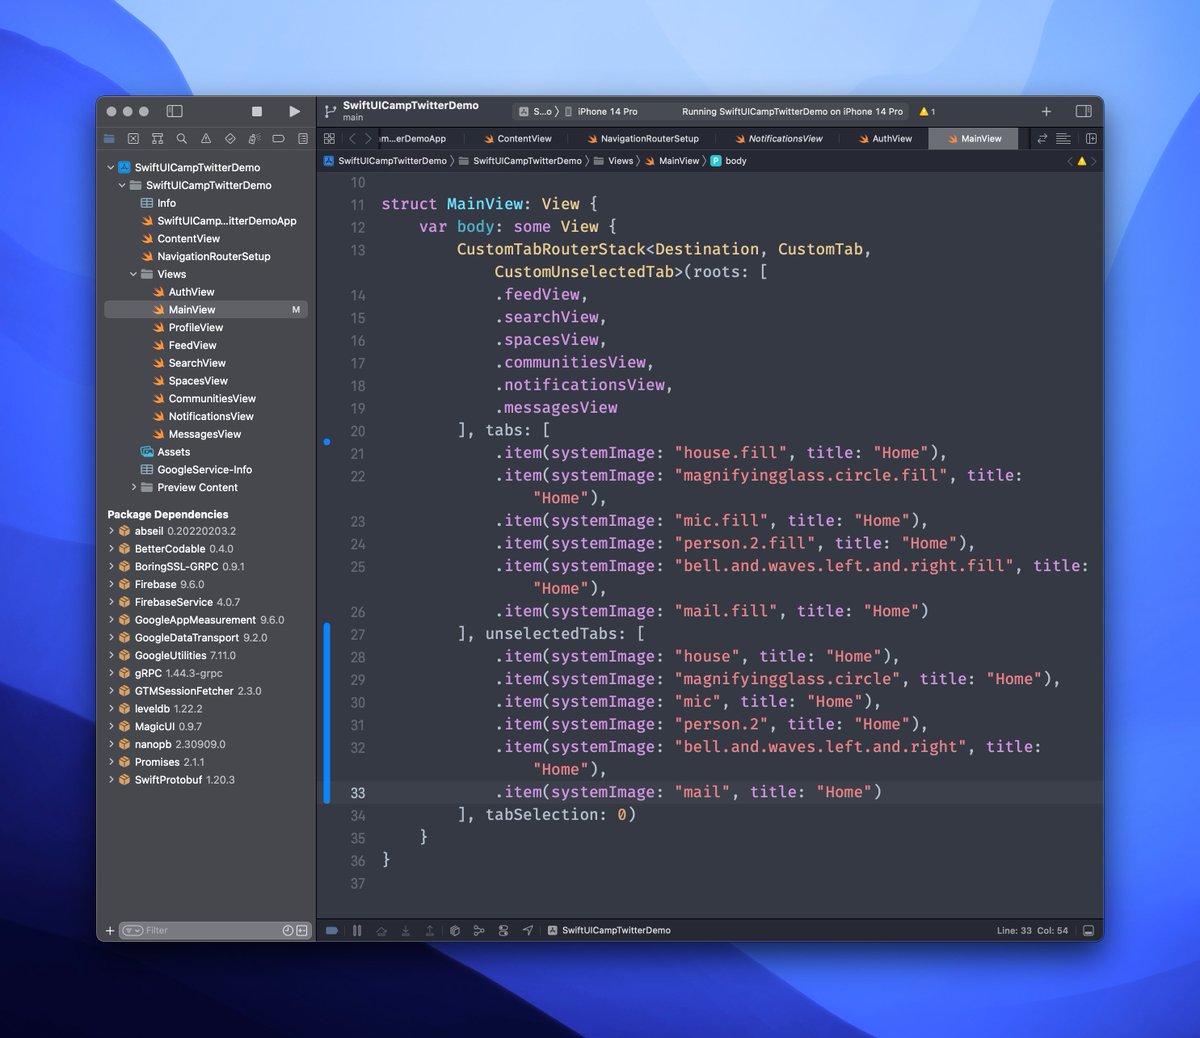Expand the MagicUI package
Viewport: 1200px width, 1038px height.
(x=111, y=727)
